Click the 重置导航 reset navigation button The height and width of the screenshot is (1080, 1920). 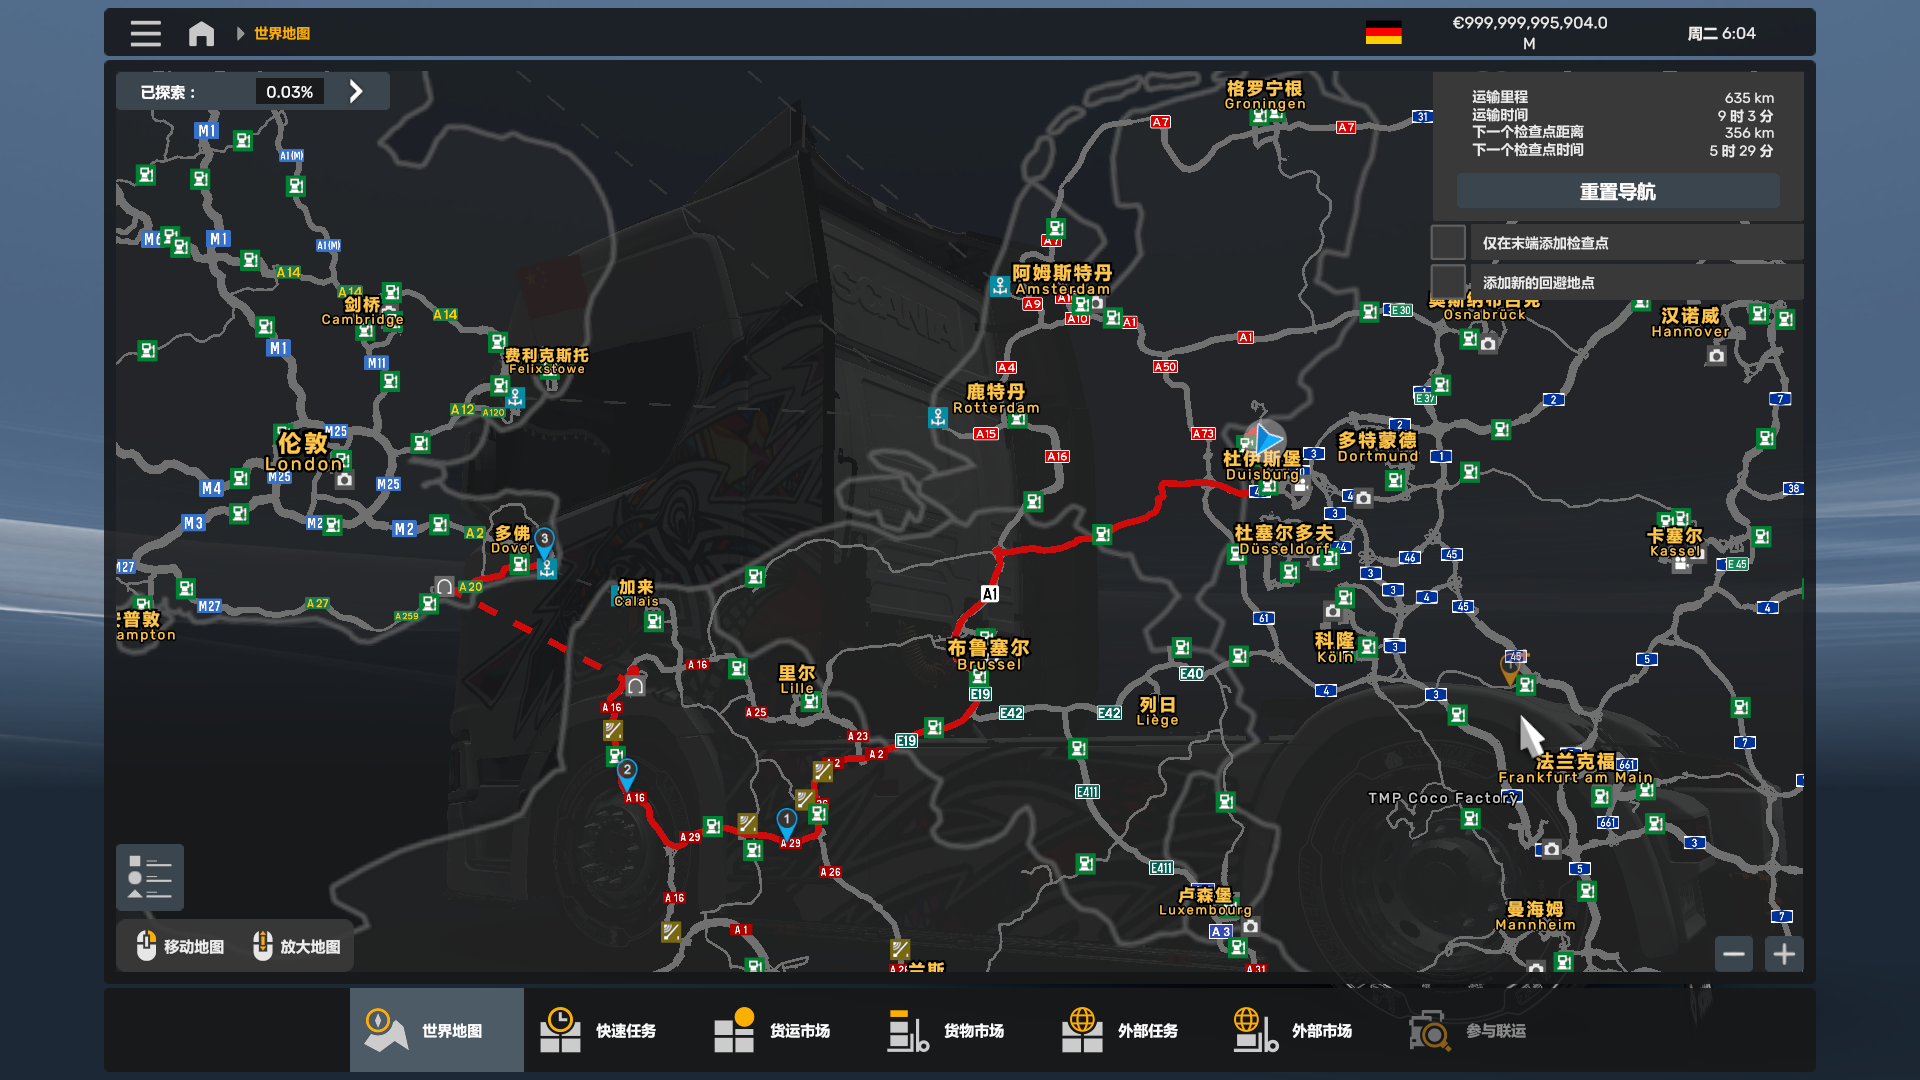click(1617, 191)
